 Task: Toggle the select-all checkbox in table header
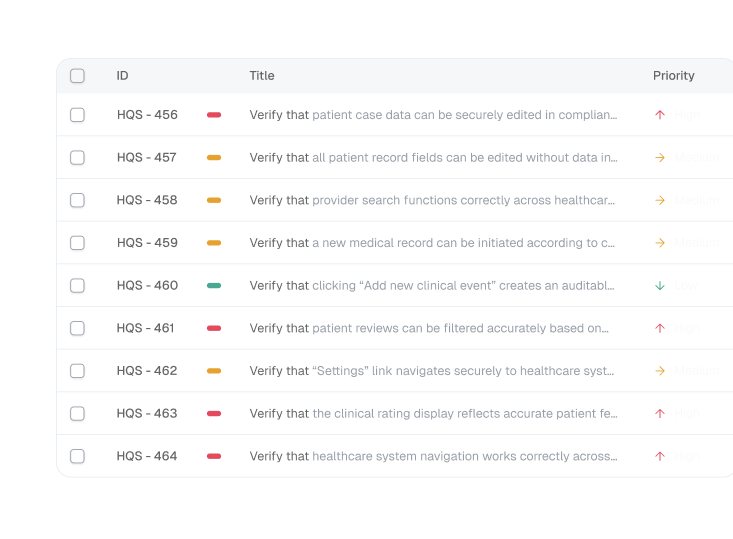[x=78, y=76]
